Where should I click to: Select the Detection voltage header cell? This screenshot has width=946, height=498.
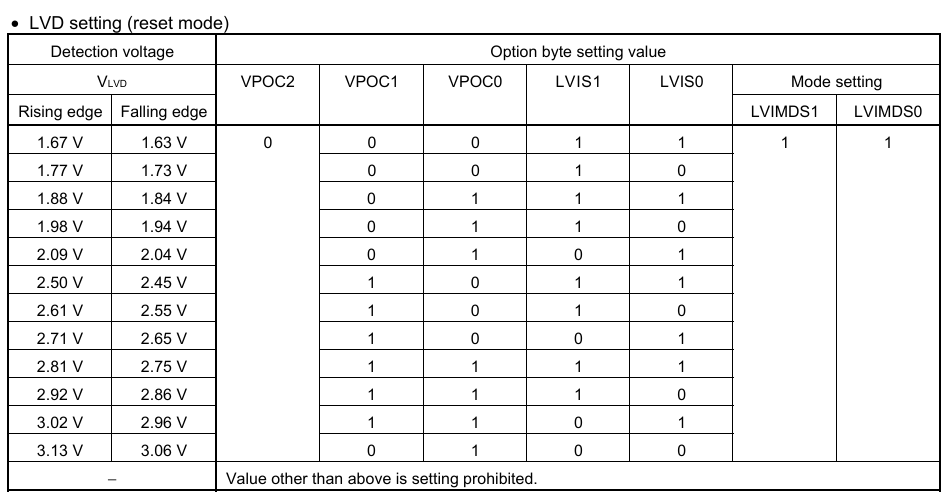(112, 51)
